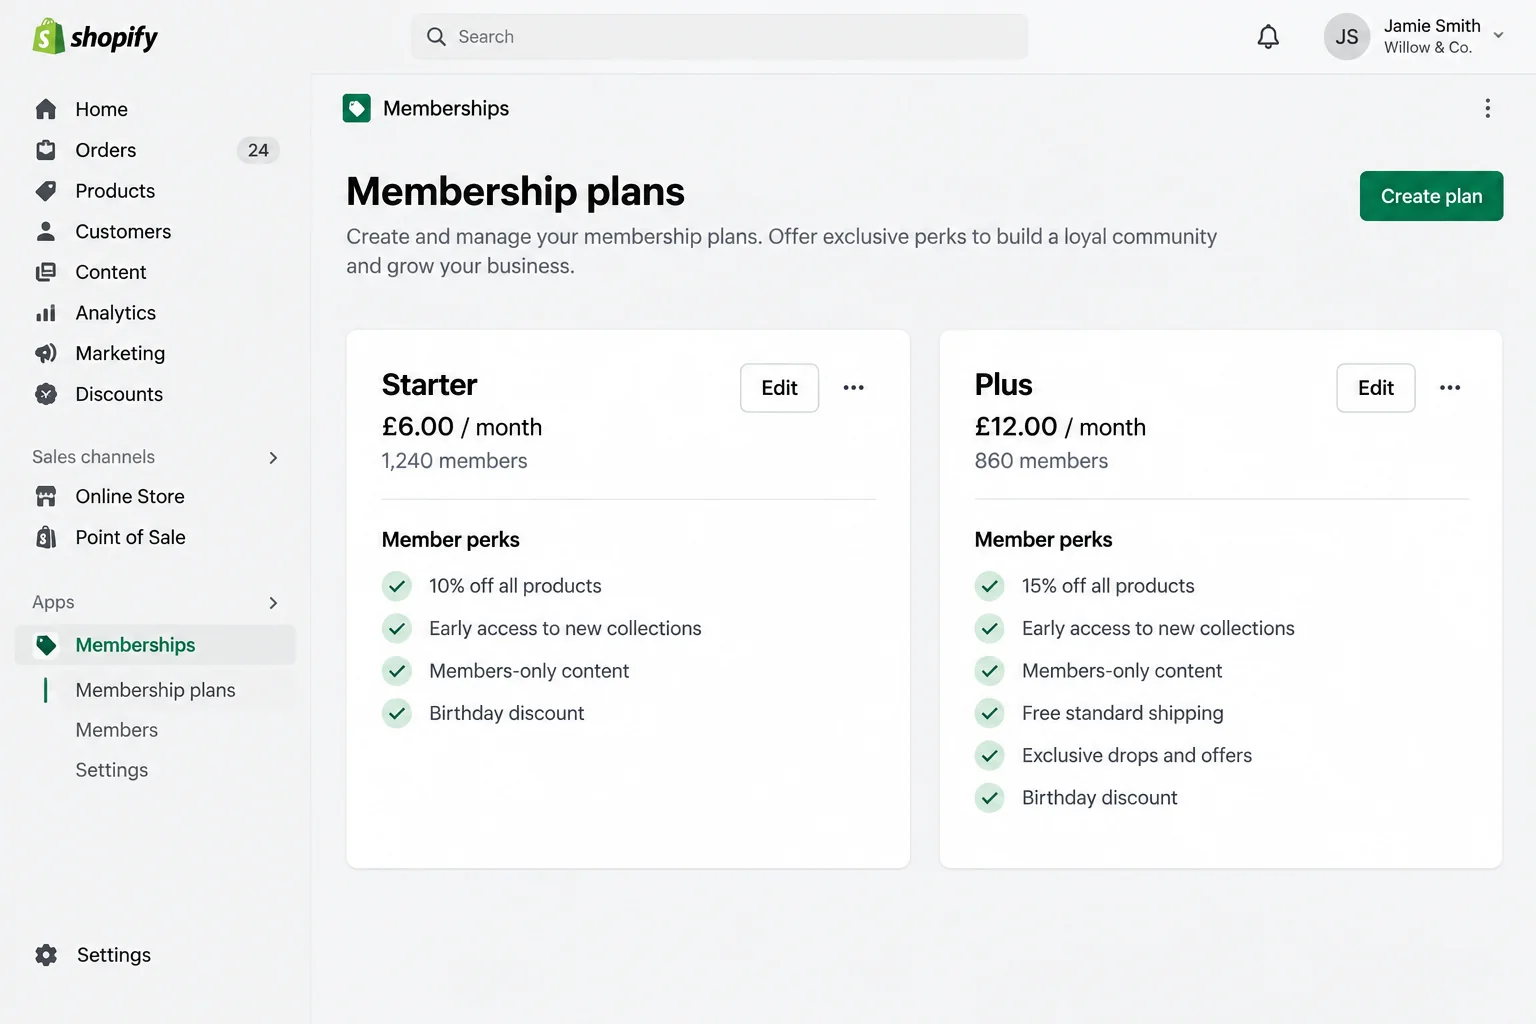Click the 10% off all products perk
Image resolution: width=1536 pixels, height=1024 pixels.
pyautogui.click(x=515, y=586)
